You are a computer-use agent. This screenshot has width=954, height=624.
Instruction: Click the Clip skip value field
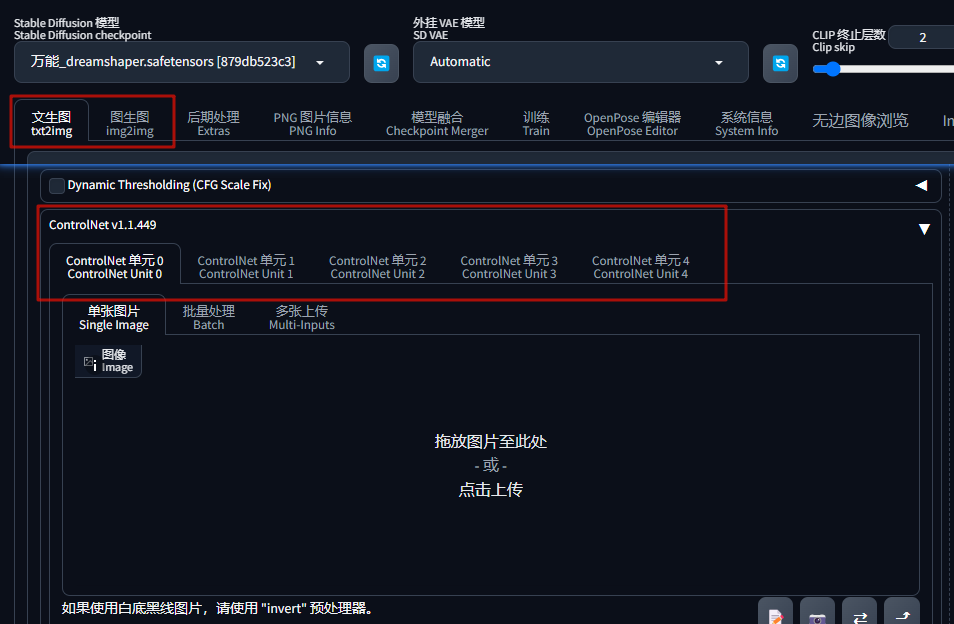tap(921, 37)
